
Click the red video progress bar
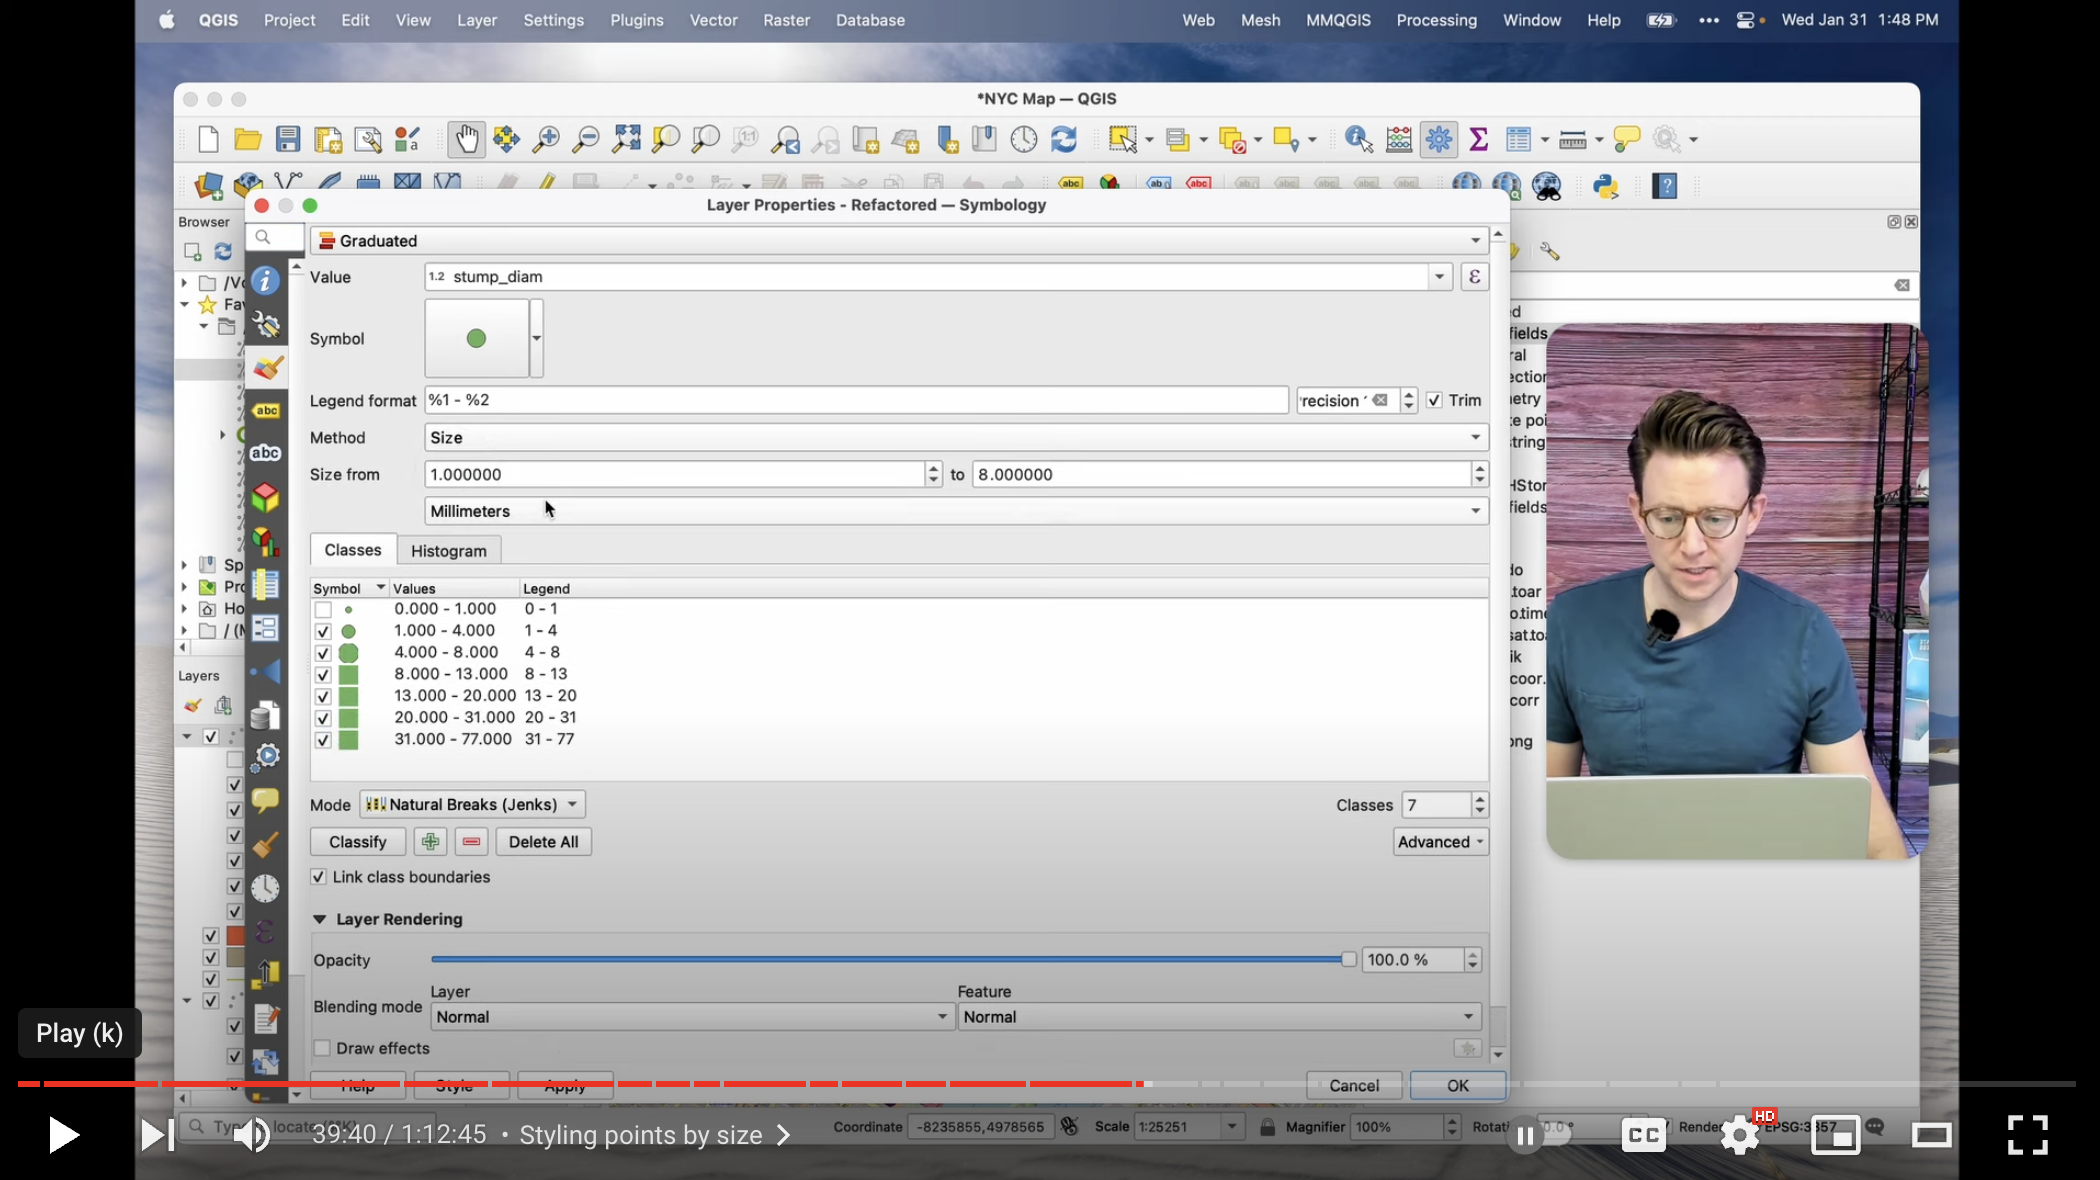point(580,1083)
